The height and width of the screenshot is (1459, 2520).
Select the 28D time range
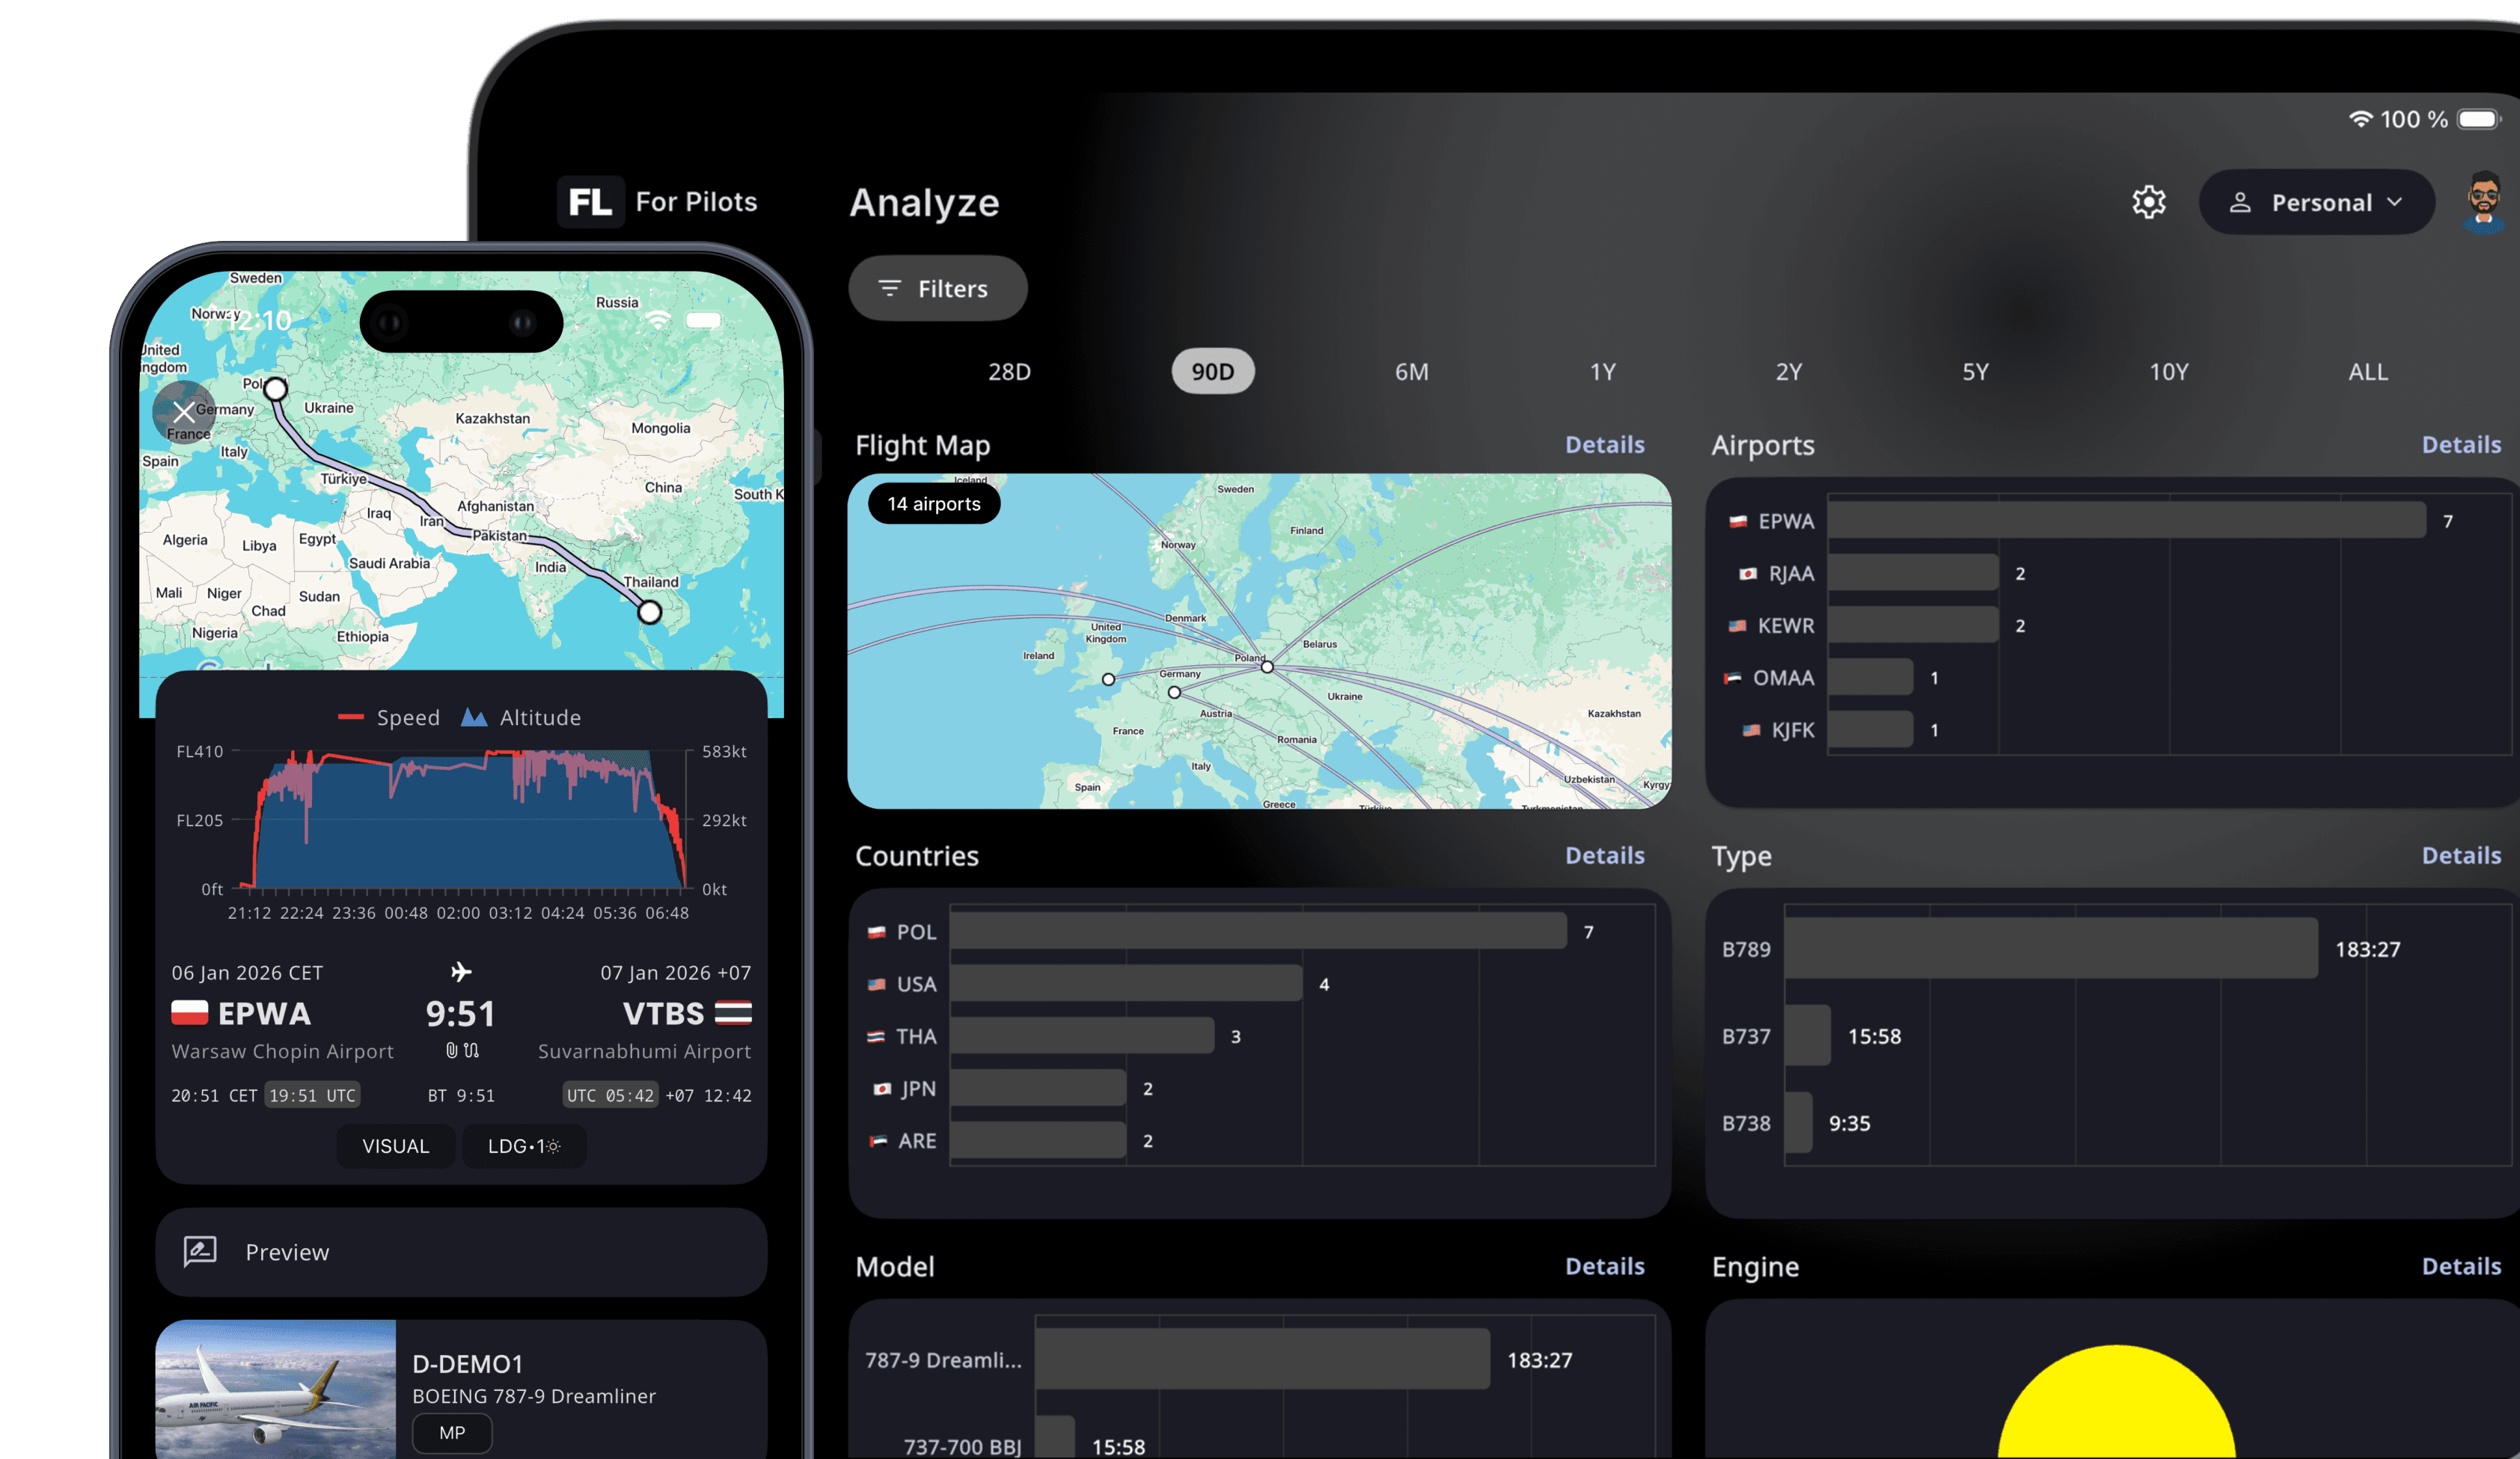click(1009, 372)
